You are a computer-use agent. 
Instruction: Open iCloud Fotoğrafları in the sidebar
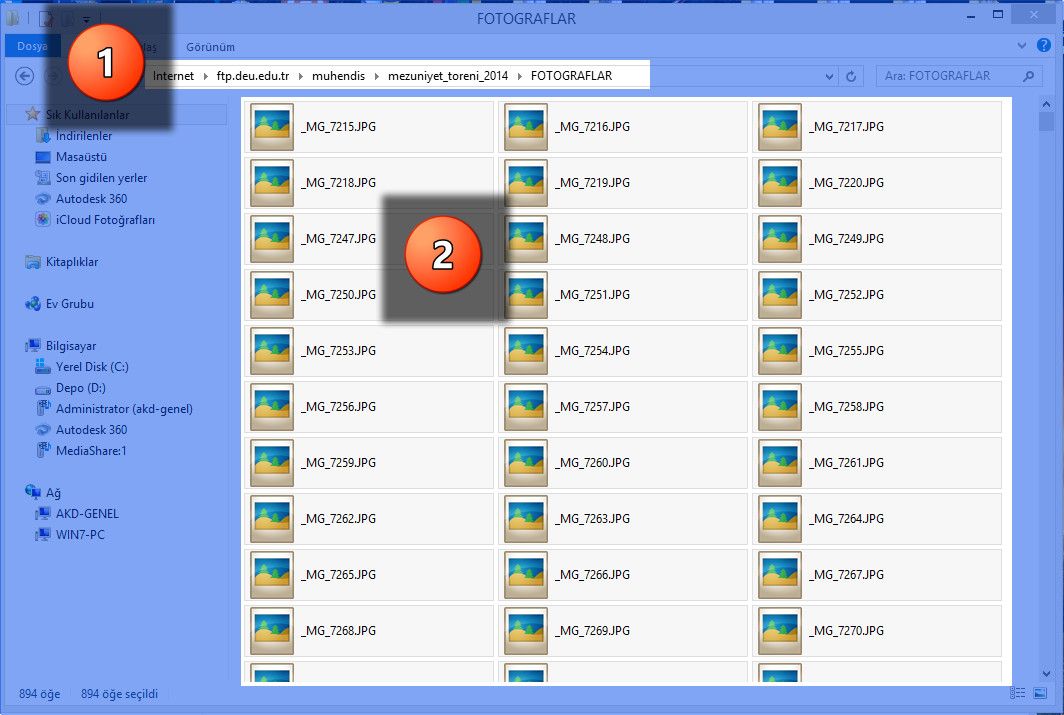pyautogui.click(x=105, y=220)
